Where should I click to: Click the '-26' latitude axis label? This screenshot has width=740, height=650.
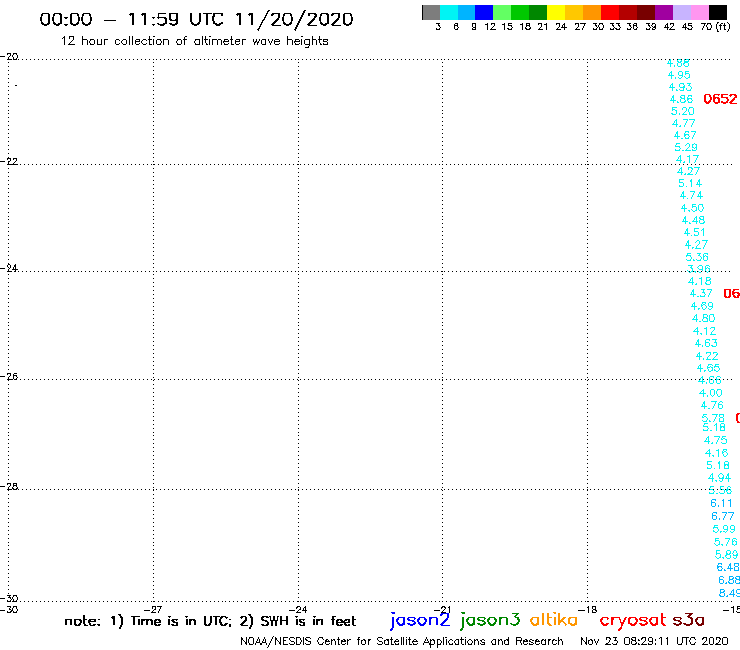click(9, 377)
